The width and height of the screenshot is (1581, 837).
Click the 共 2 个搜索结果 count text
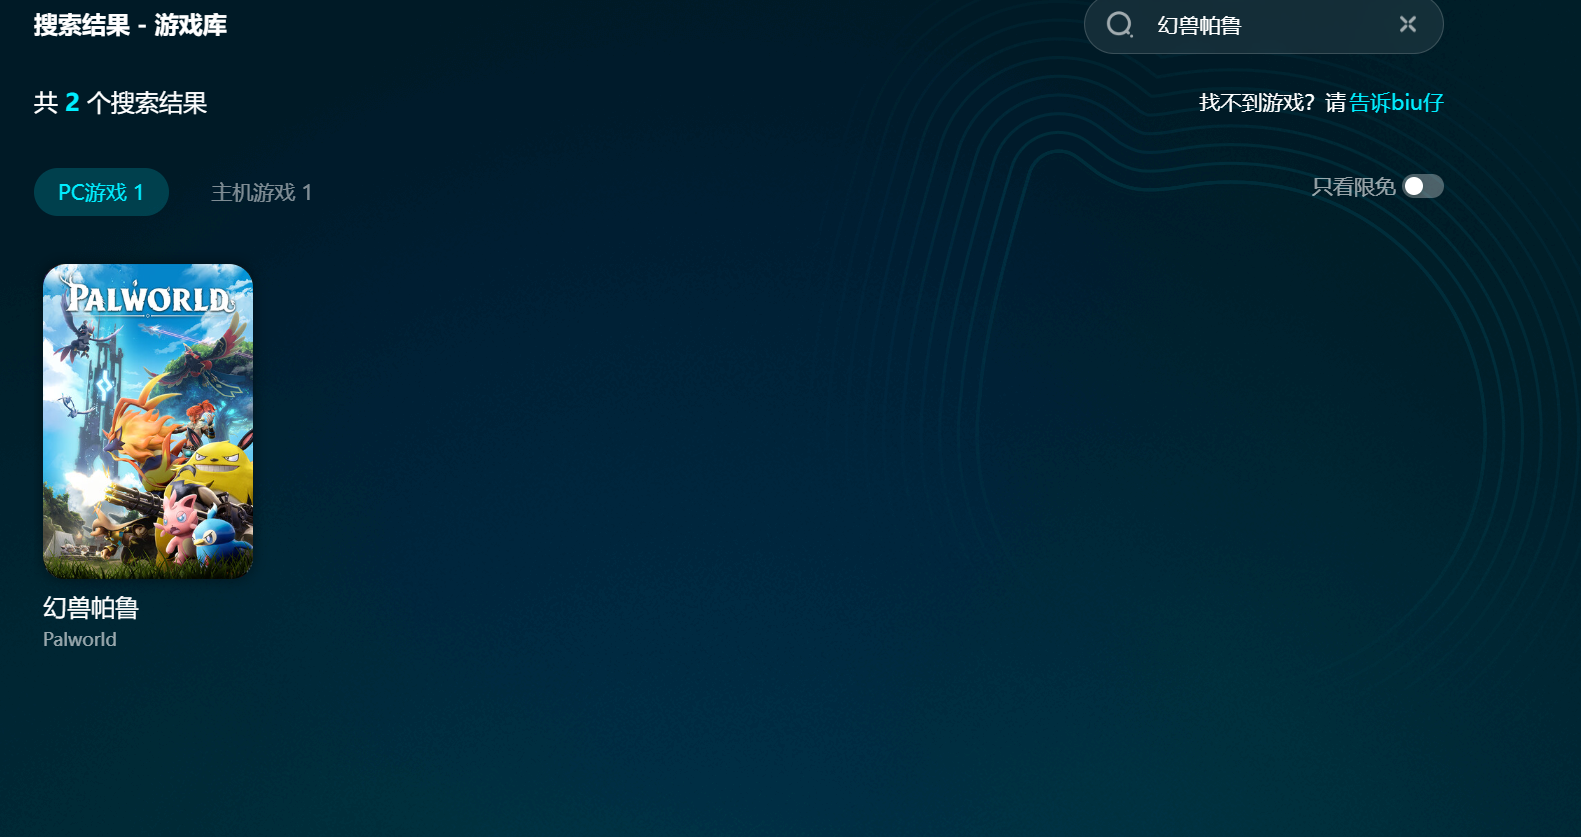(x=121, y=103)
